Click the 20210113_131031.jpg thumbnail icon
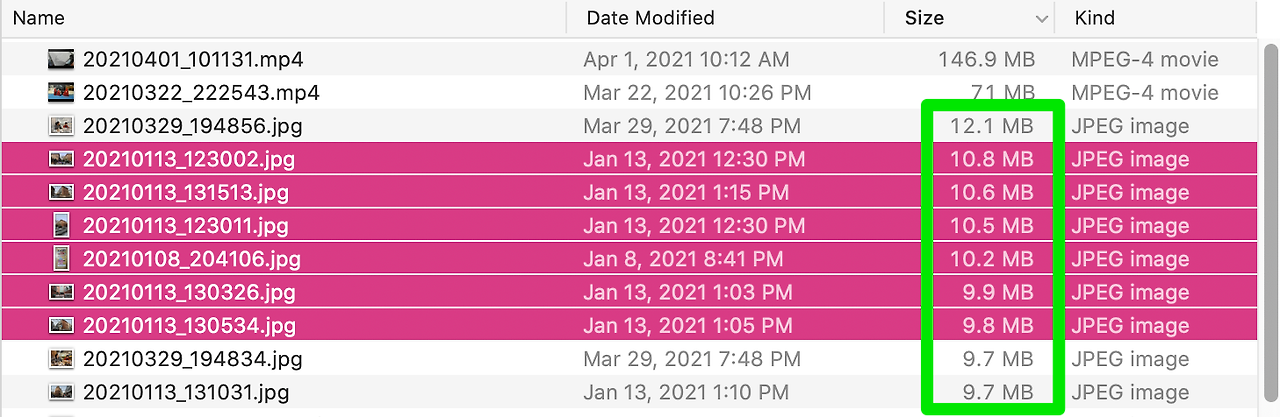Screen dimensions: 1280x417 pos(61,392)
